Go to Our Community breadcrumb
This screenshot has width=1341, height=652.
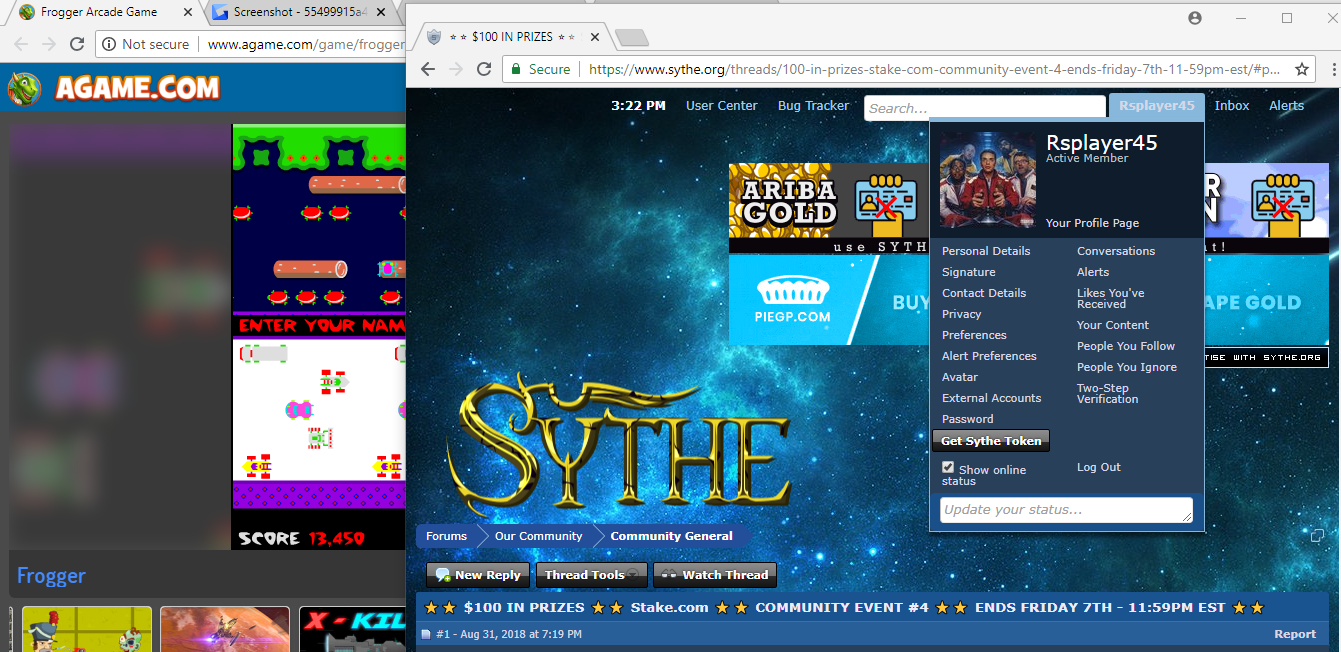[x=538, y=536]
